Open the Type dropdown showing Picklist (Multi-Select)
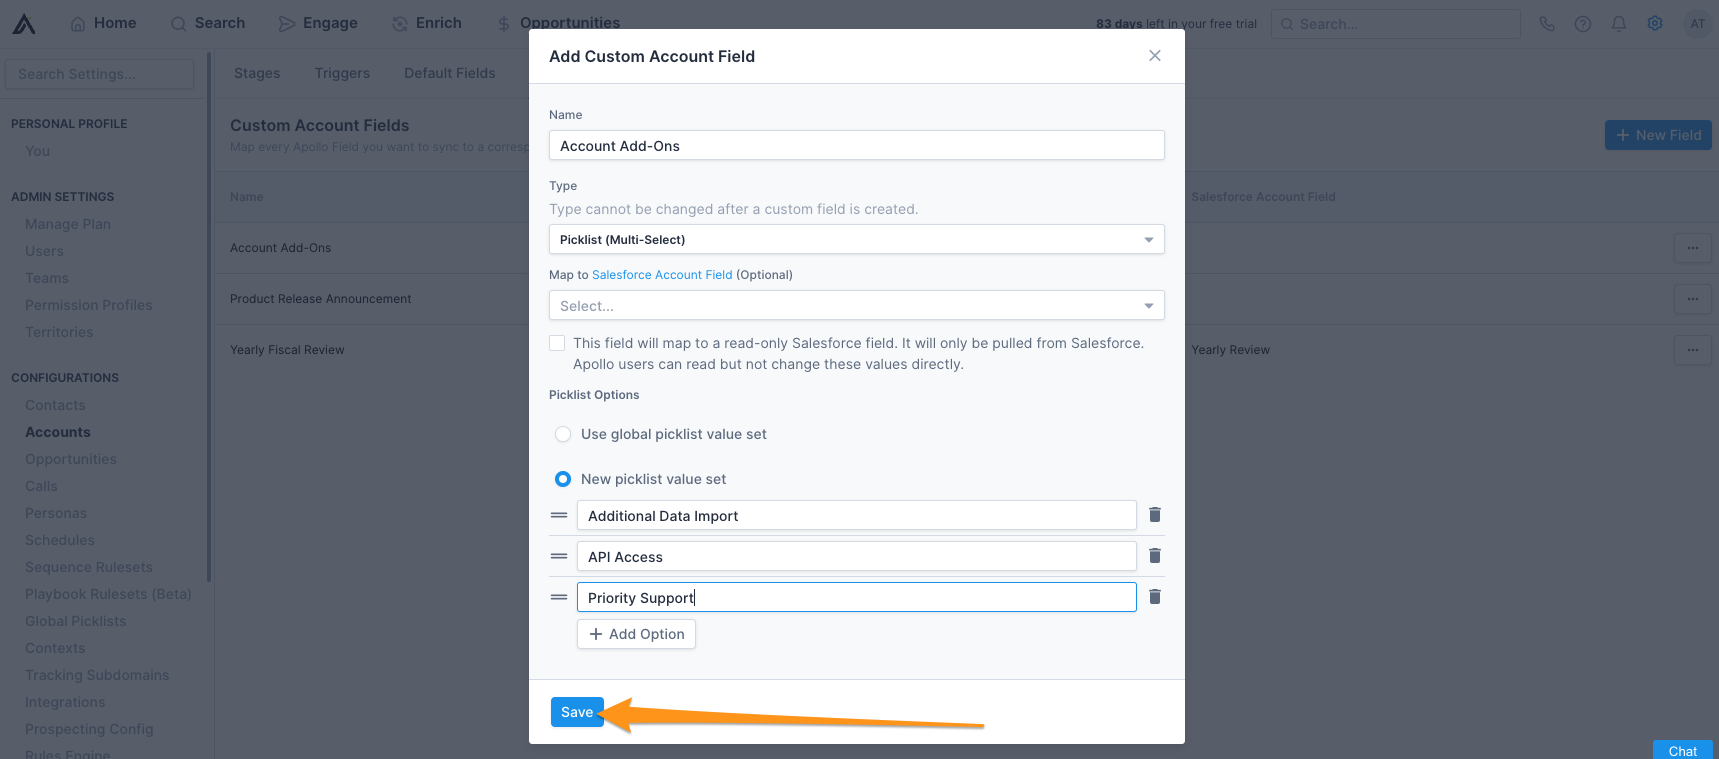The width and height of the screenshot is (1719, 759). tap(856, 239)
